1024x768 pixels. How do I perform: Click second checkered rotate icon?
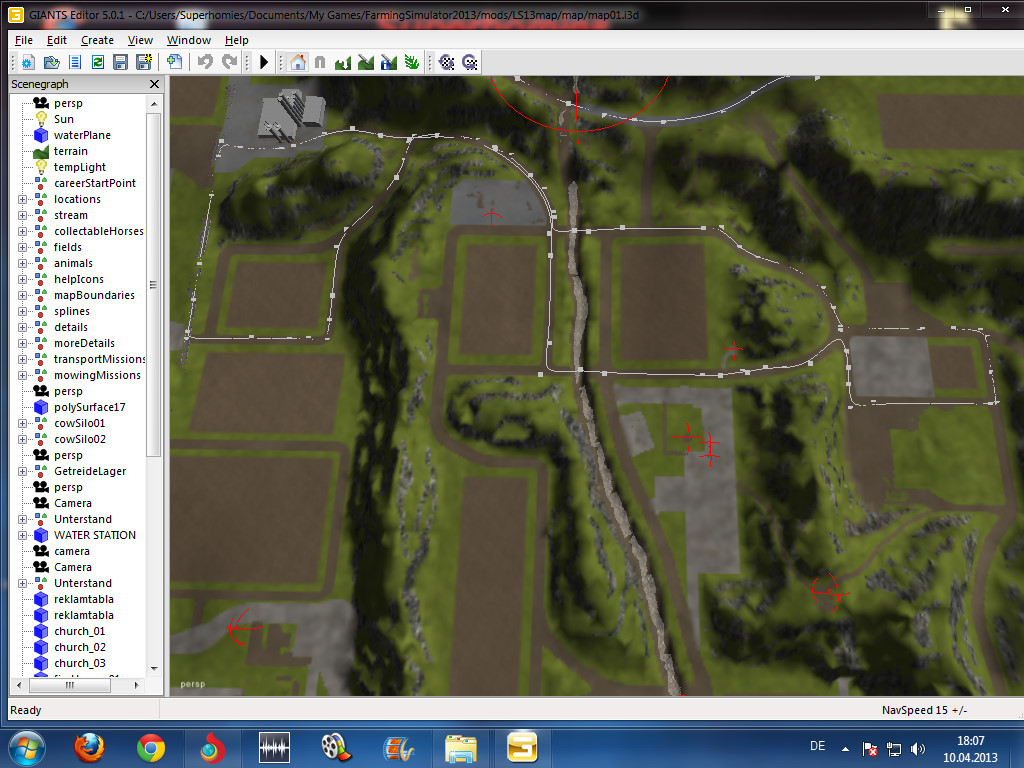(470, 63)
